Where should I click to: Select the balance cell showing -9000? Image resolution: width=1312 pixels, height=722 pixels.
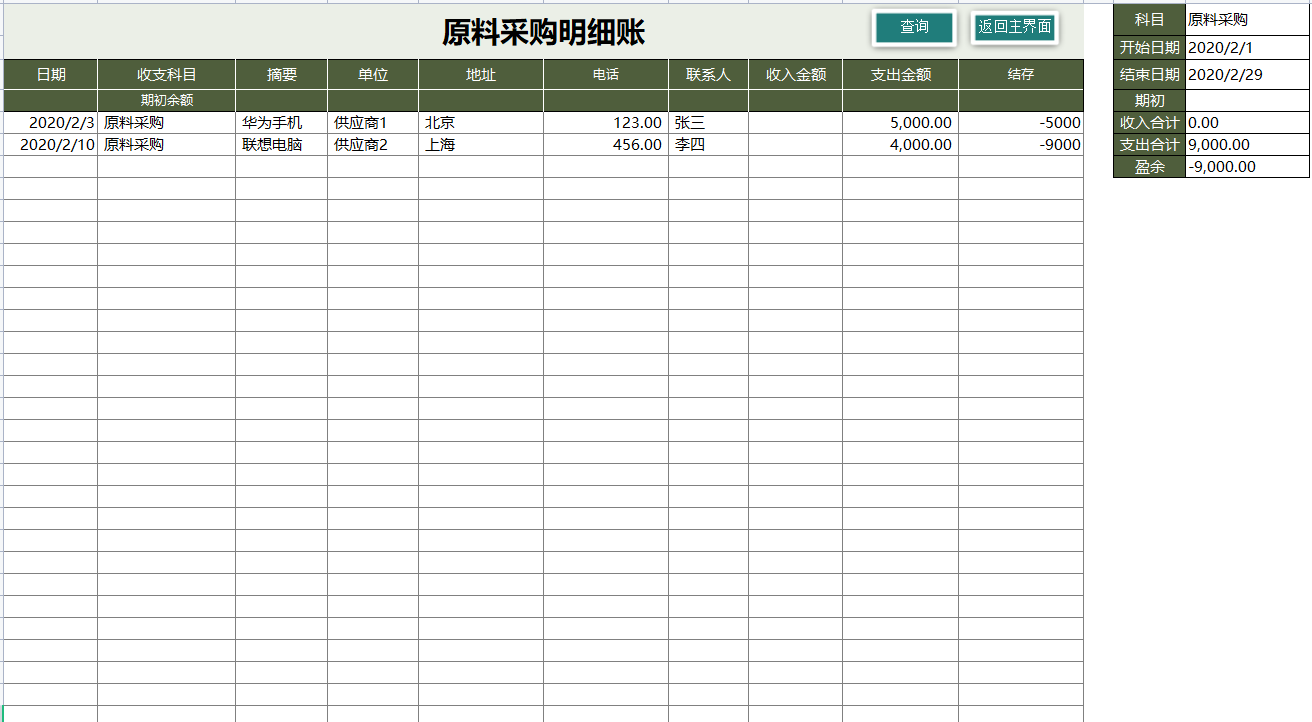click(x=1021, y=144)
